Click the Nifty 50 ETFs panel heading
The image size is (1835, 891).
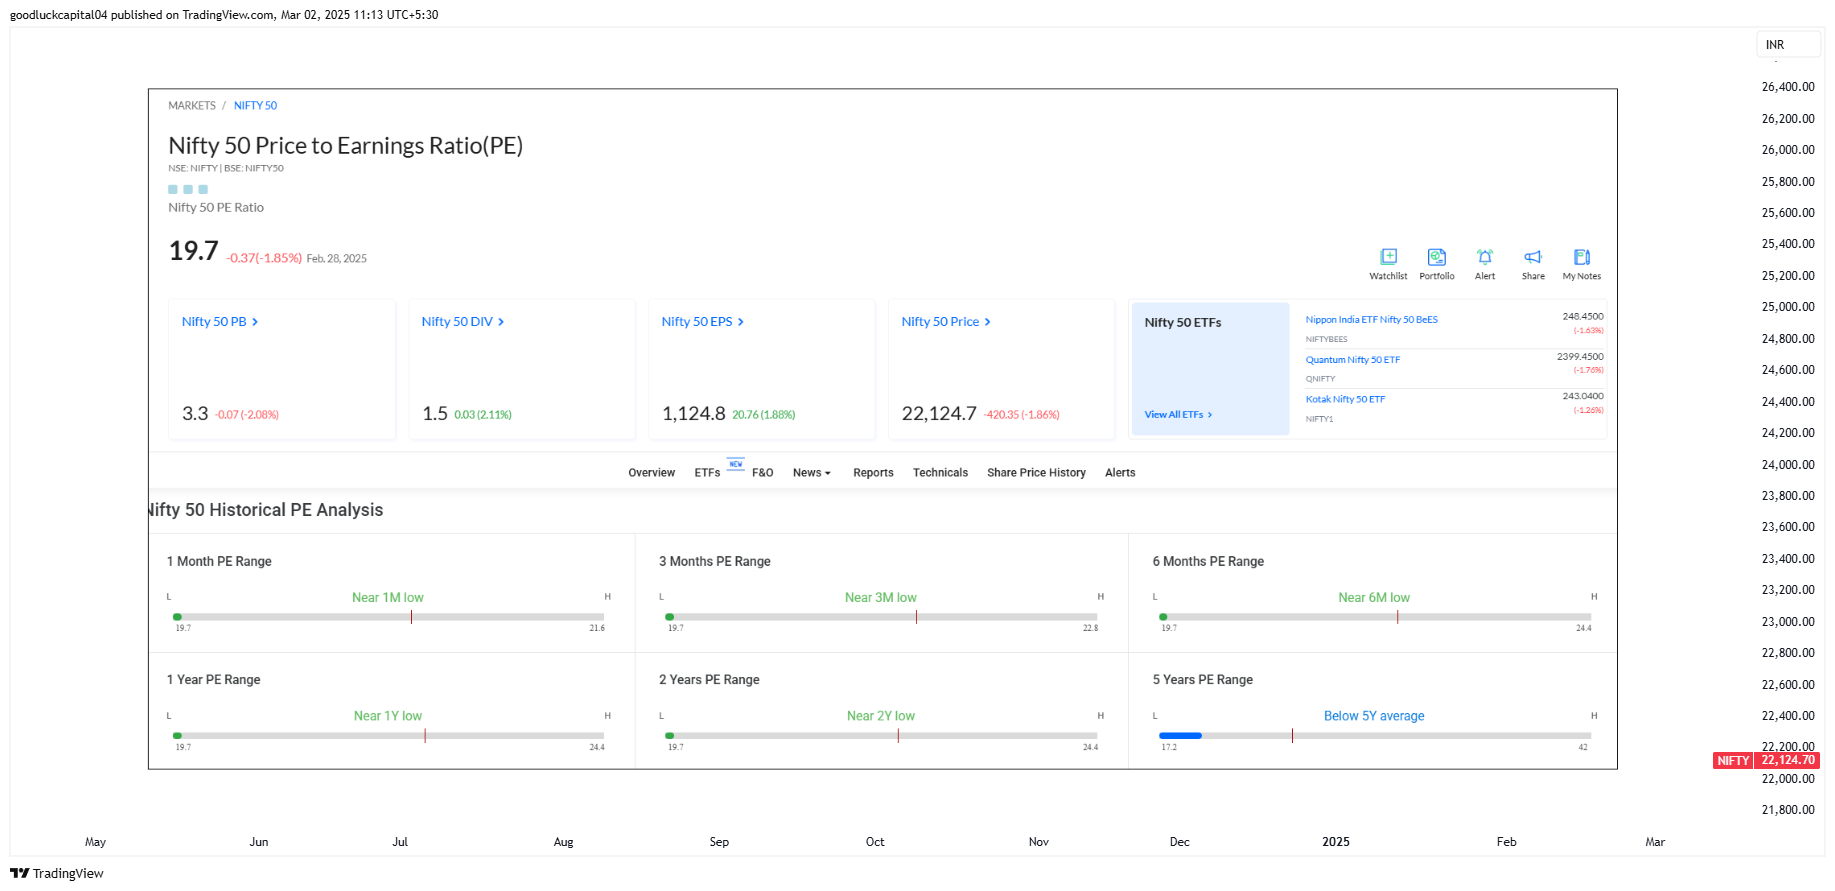(1183, 323)
